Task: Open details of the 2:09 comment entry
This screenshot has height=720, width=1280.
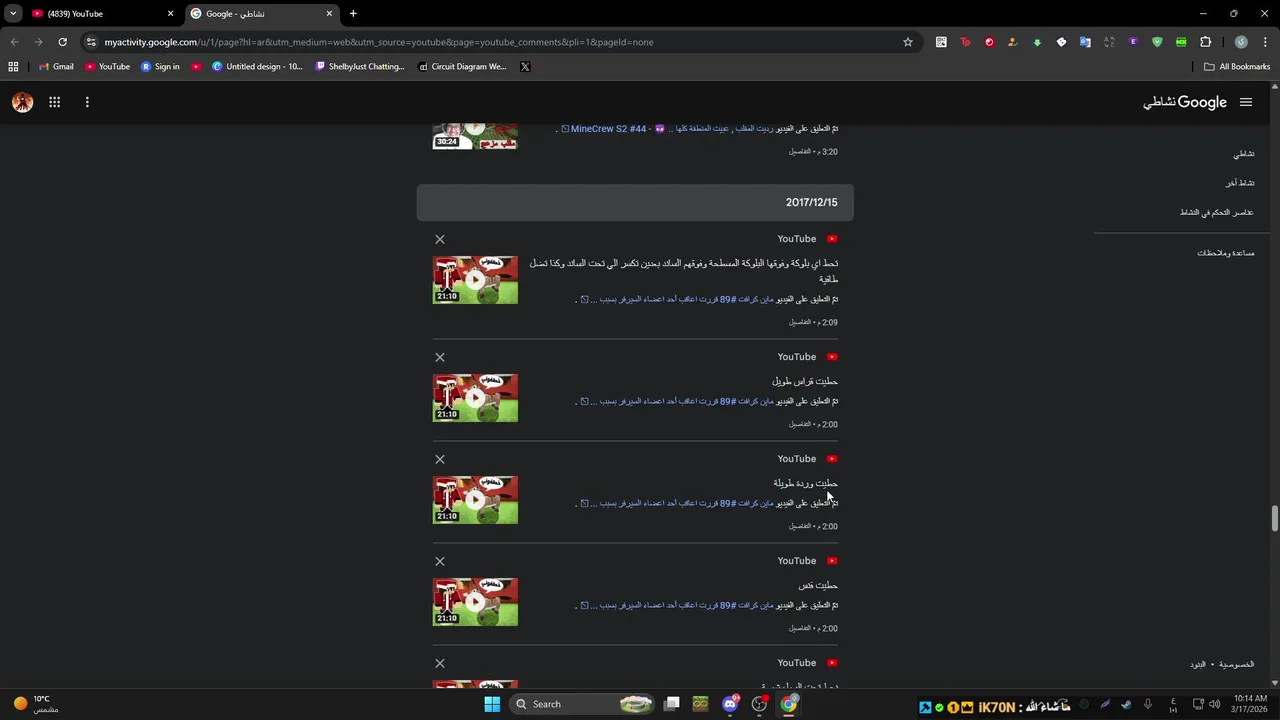Action: [800, 322]
